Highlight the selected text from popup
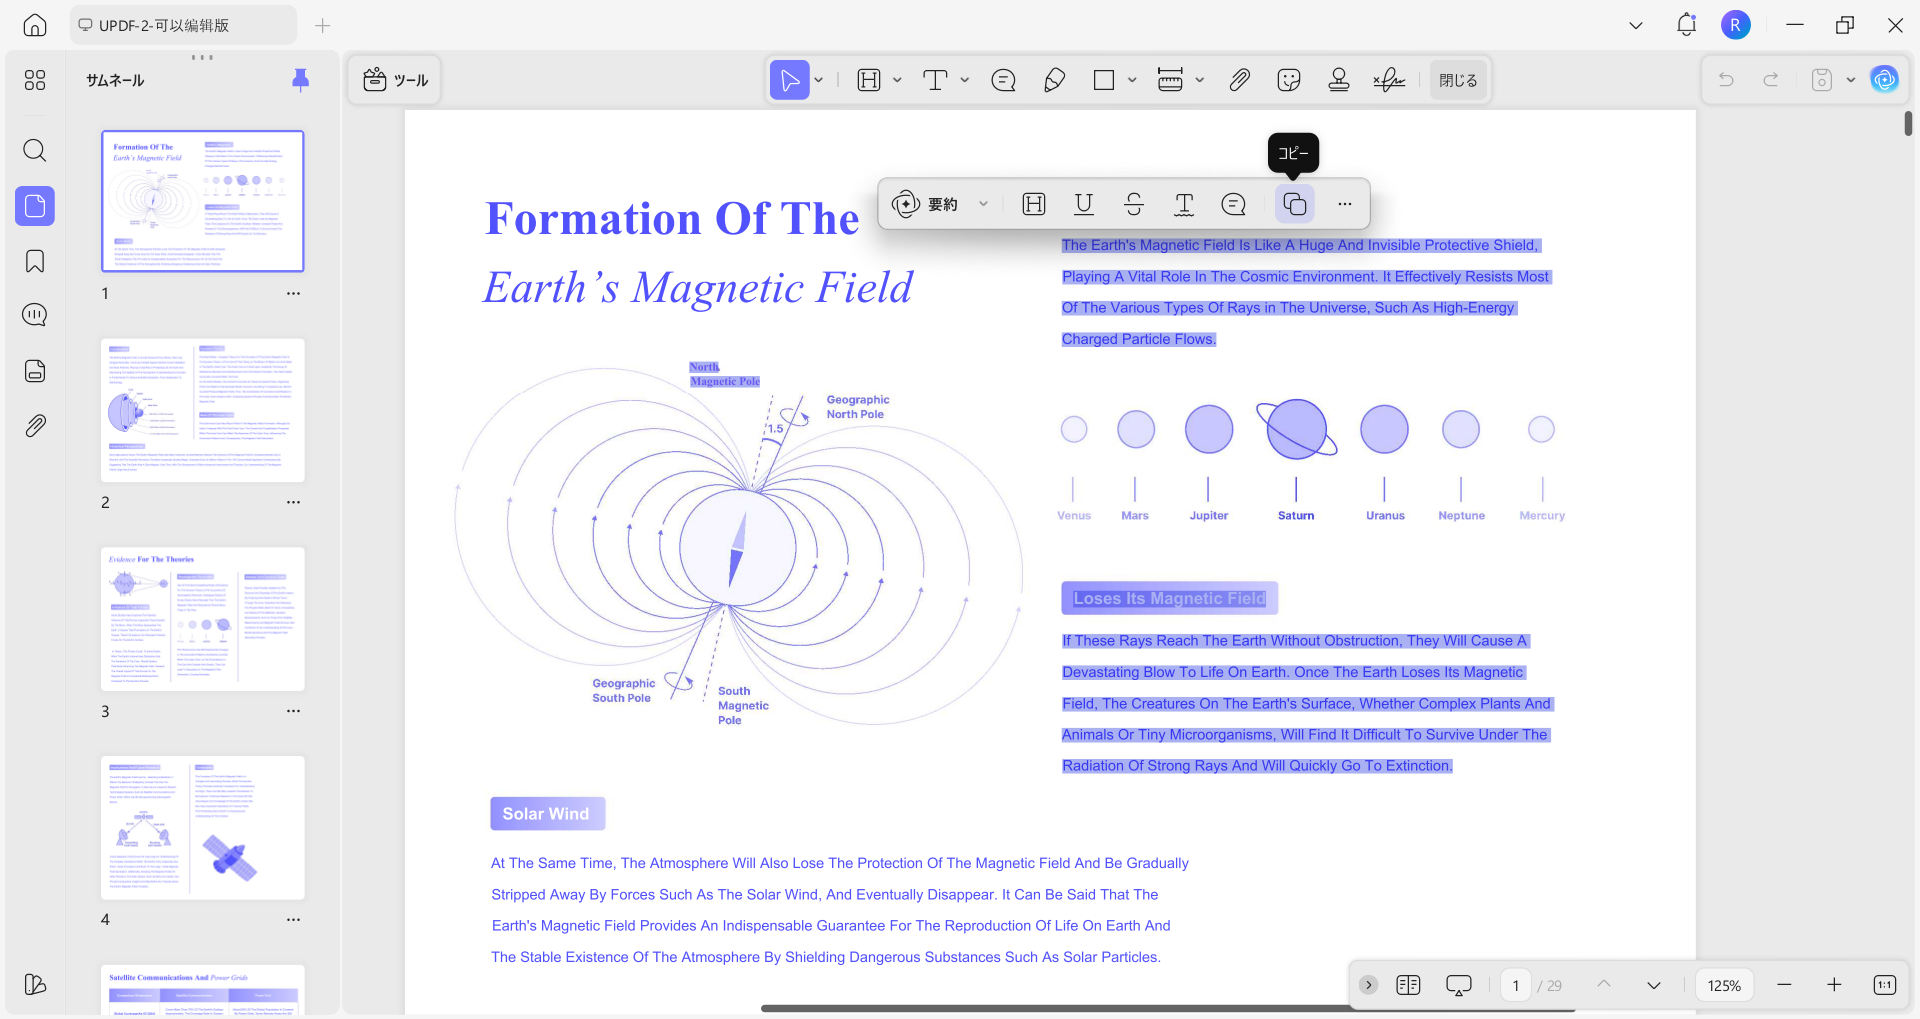This screenshot has height=1019, width=1920. click(1034, 204)
